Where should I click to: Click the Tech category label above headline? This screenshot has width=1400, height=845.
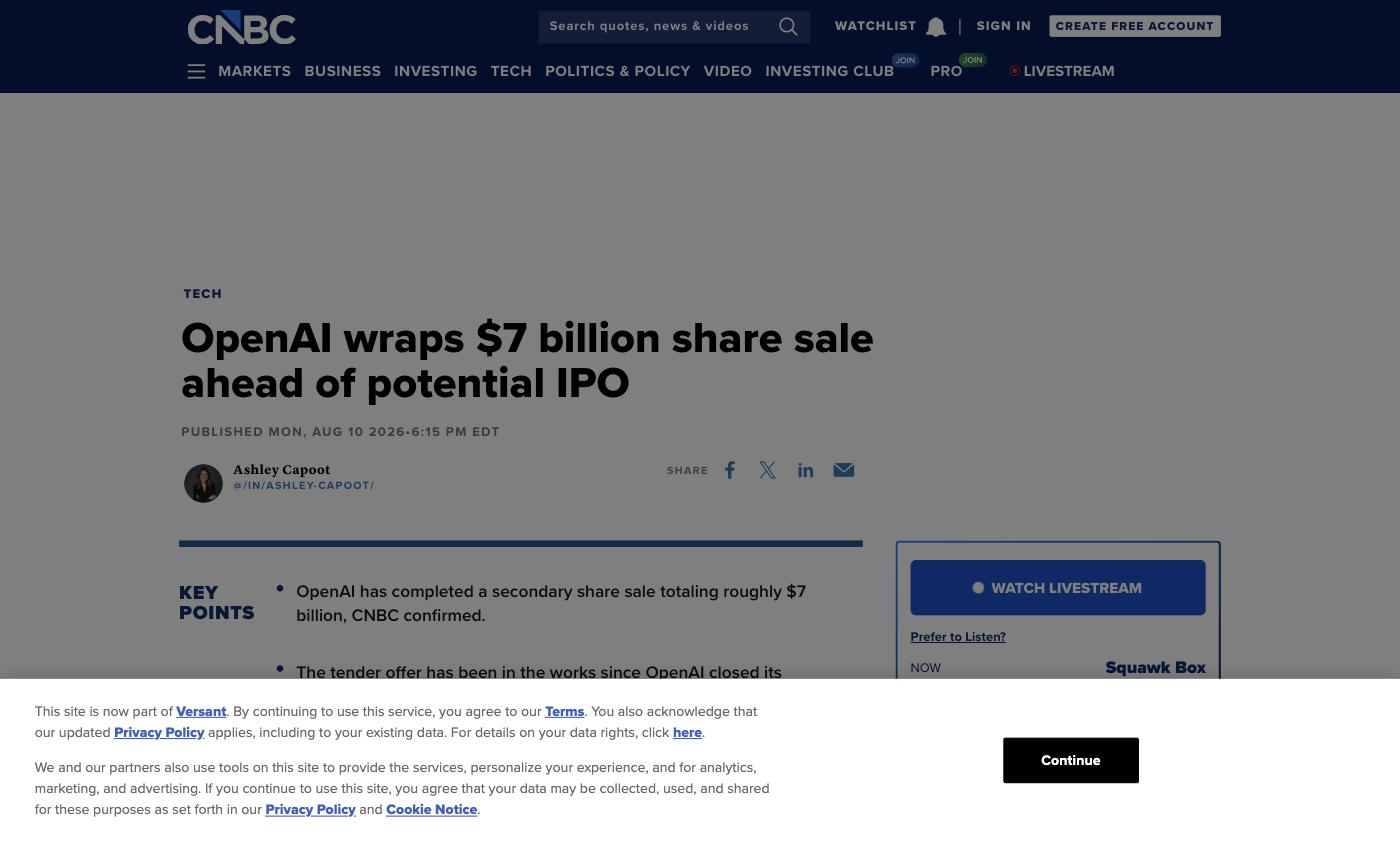(202, 294)
